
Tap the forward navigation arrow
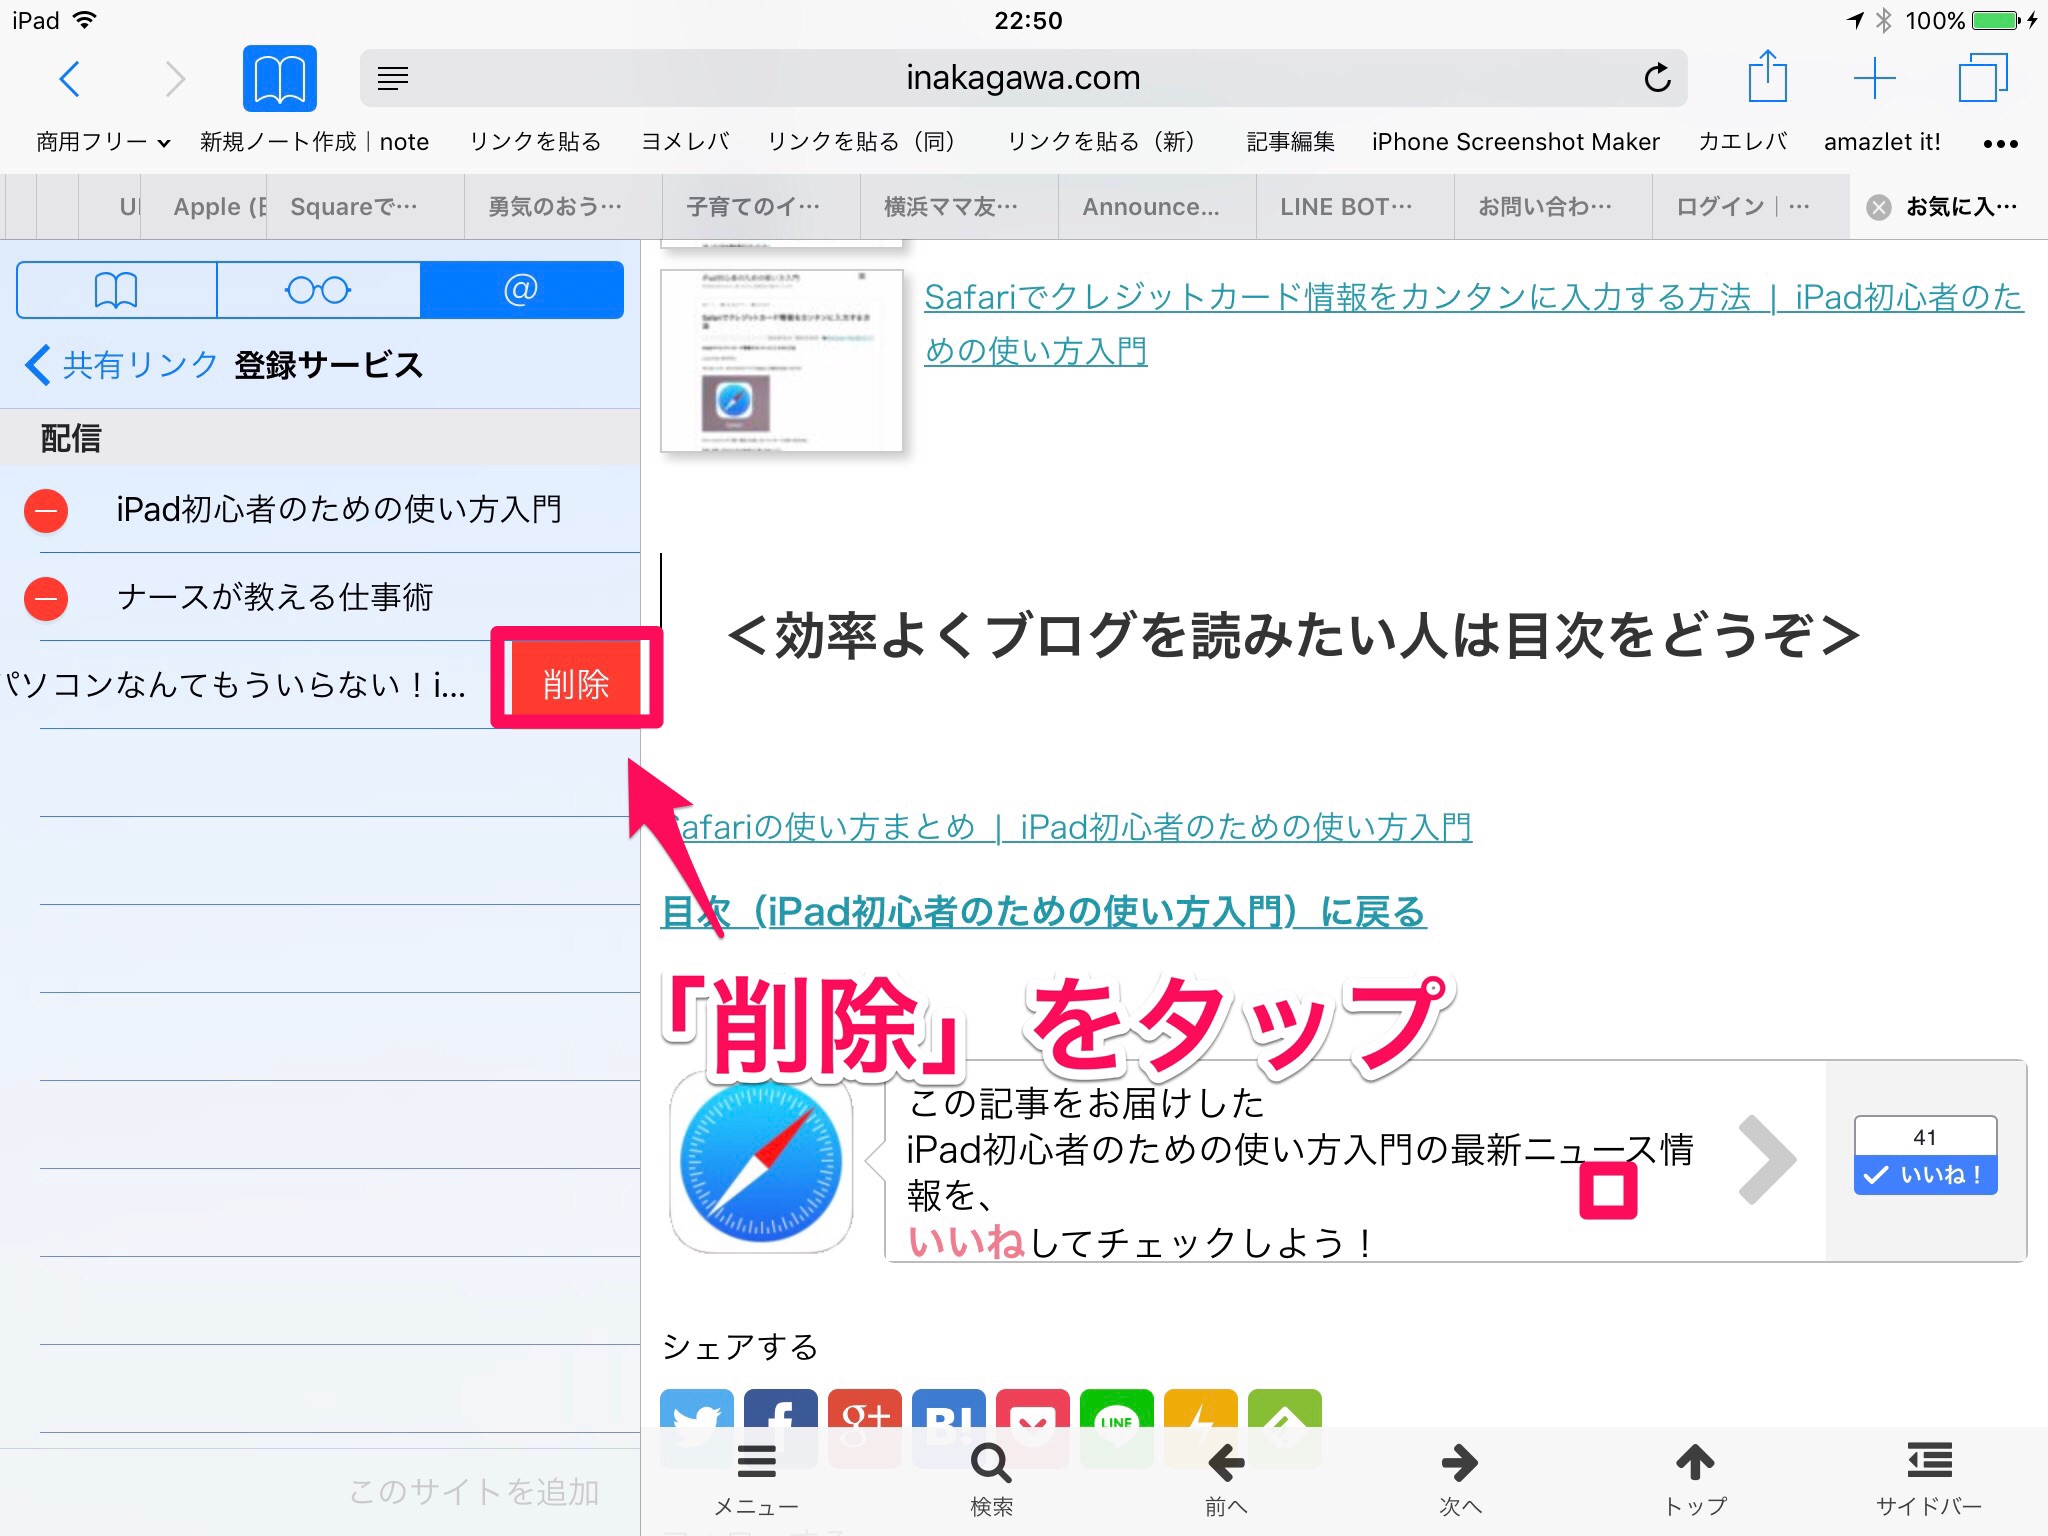click(175, 78)
